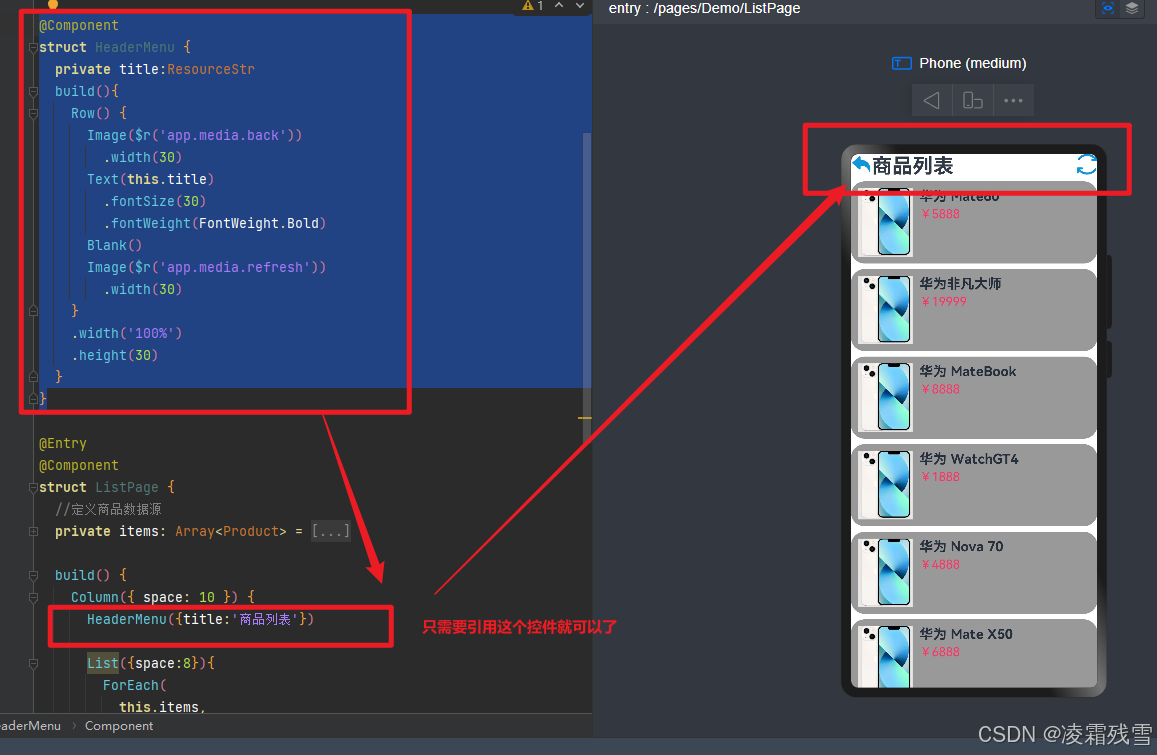Click the ¥6888 price text

[x=940, y=653]
